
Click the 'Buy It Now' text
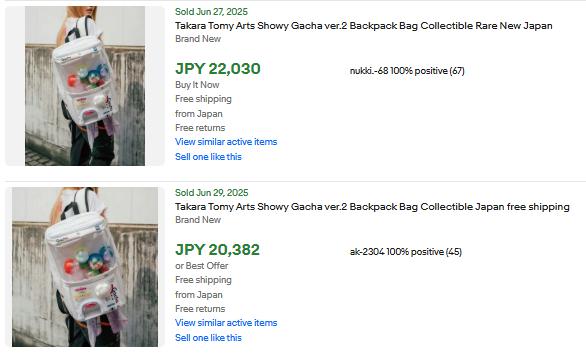(x=197, y=85)
